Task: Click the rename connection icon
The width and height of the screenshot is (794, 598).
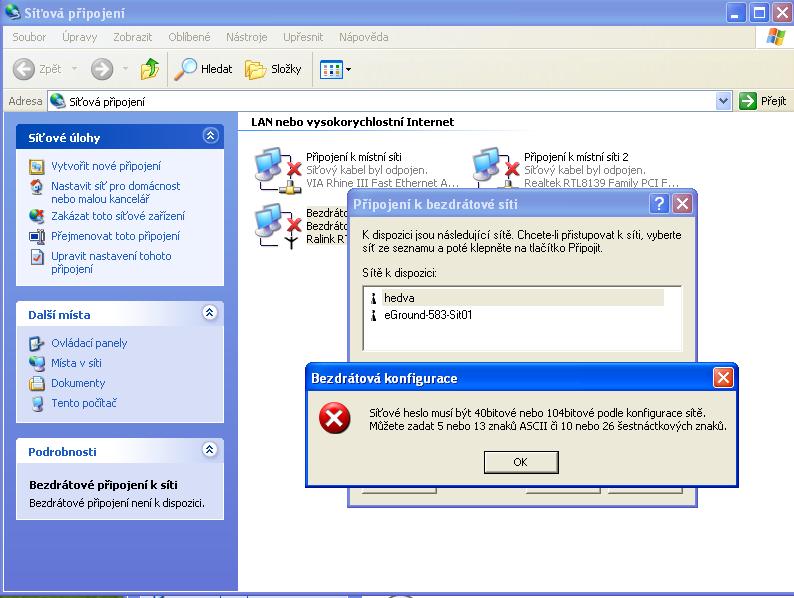Action: [x=36, y=236]
